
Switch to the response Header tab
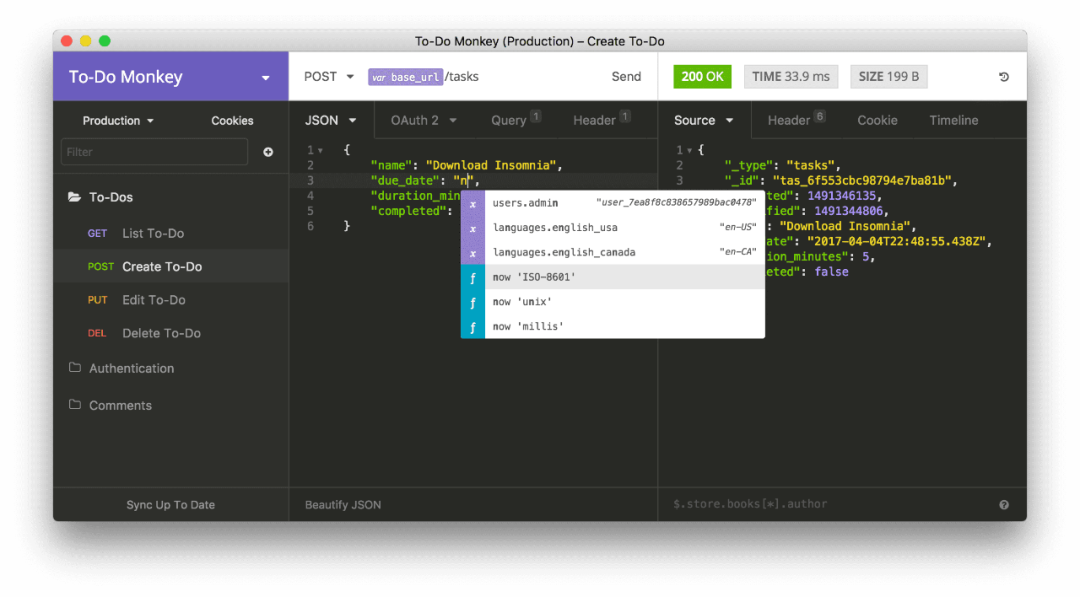click(796, 120)
